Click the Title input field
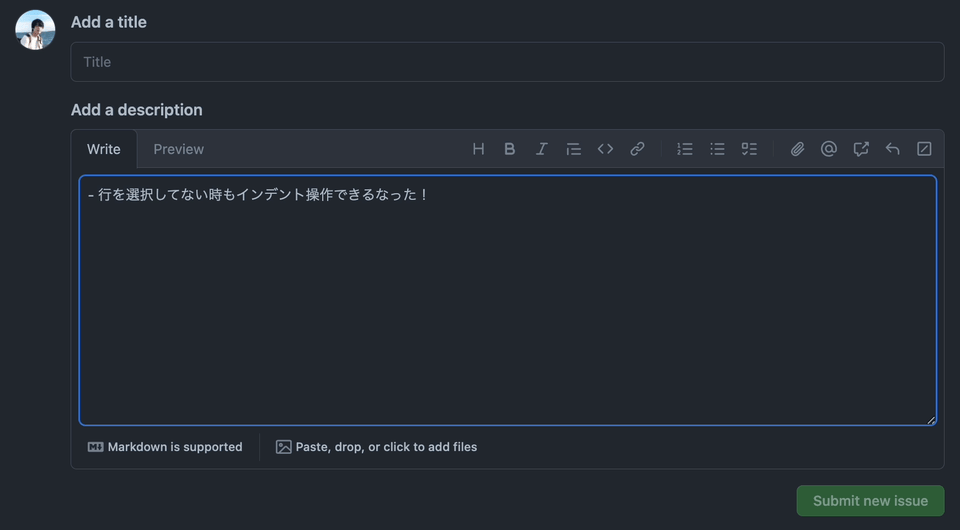 507,62
